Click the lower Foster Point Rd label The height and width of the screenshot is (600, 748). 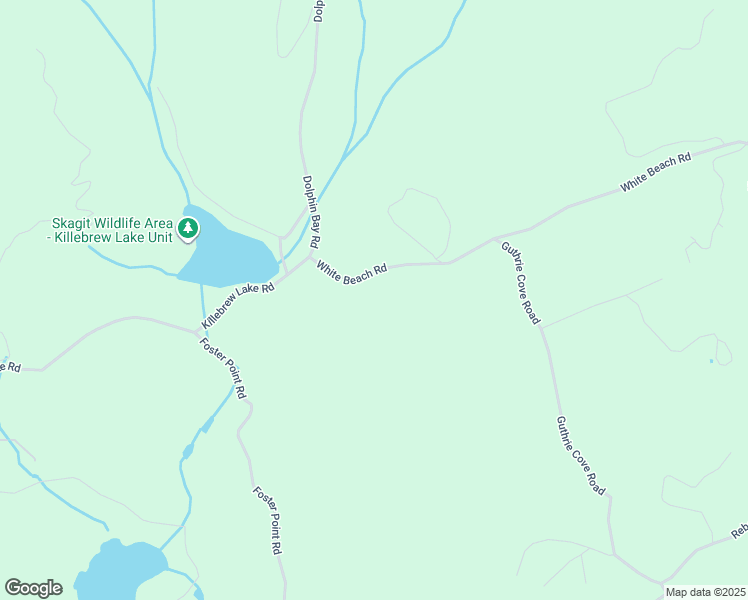coord(268,520)
